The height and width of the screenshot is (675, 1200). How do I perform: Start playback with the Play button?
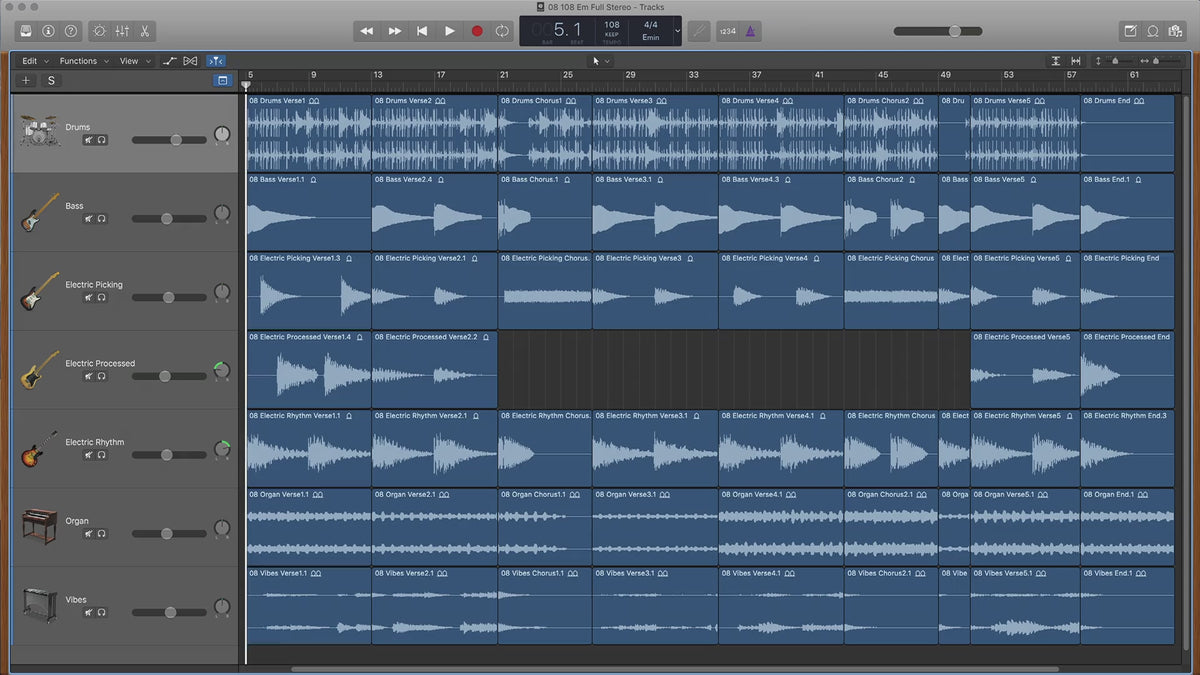(x=449, y=31)
